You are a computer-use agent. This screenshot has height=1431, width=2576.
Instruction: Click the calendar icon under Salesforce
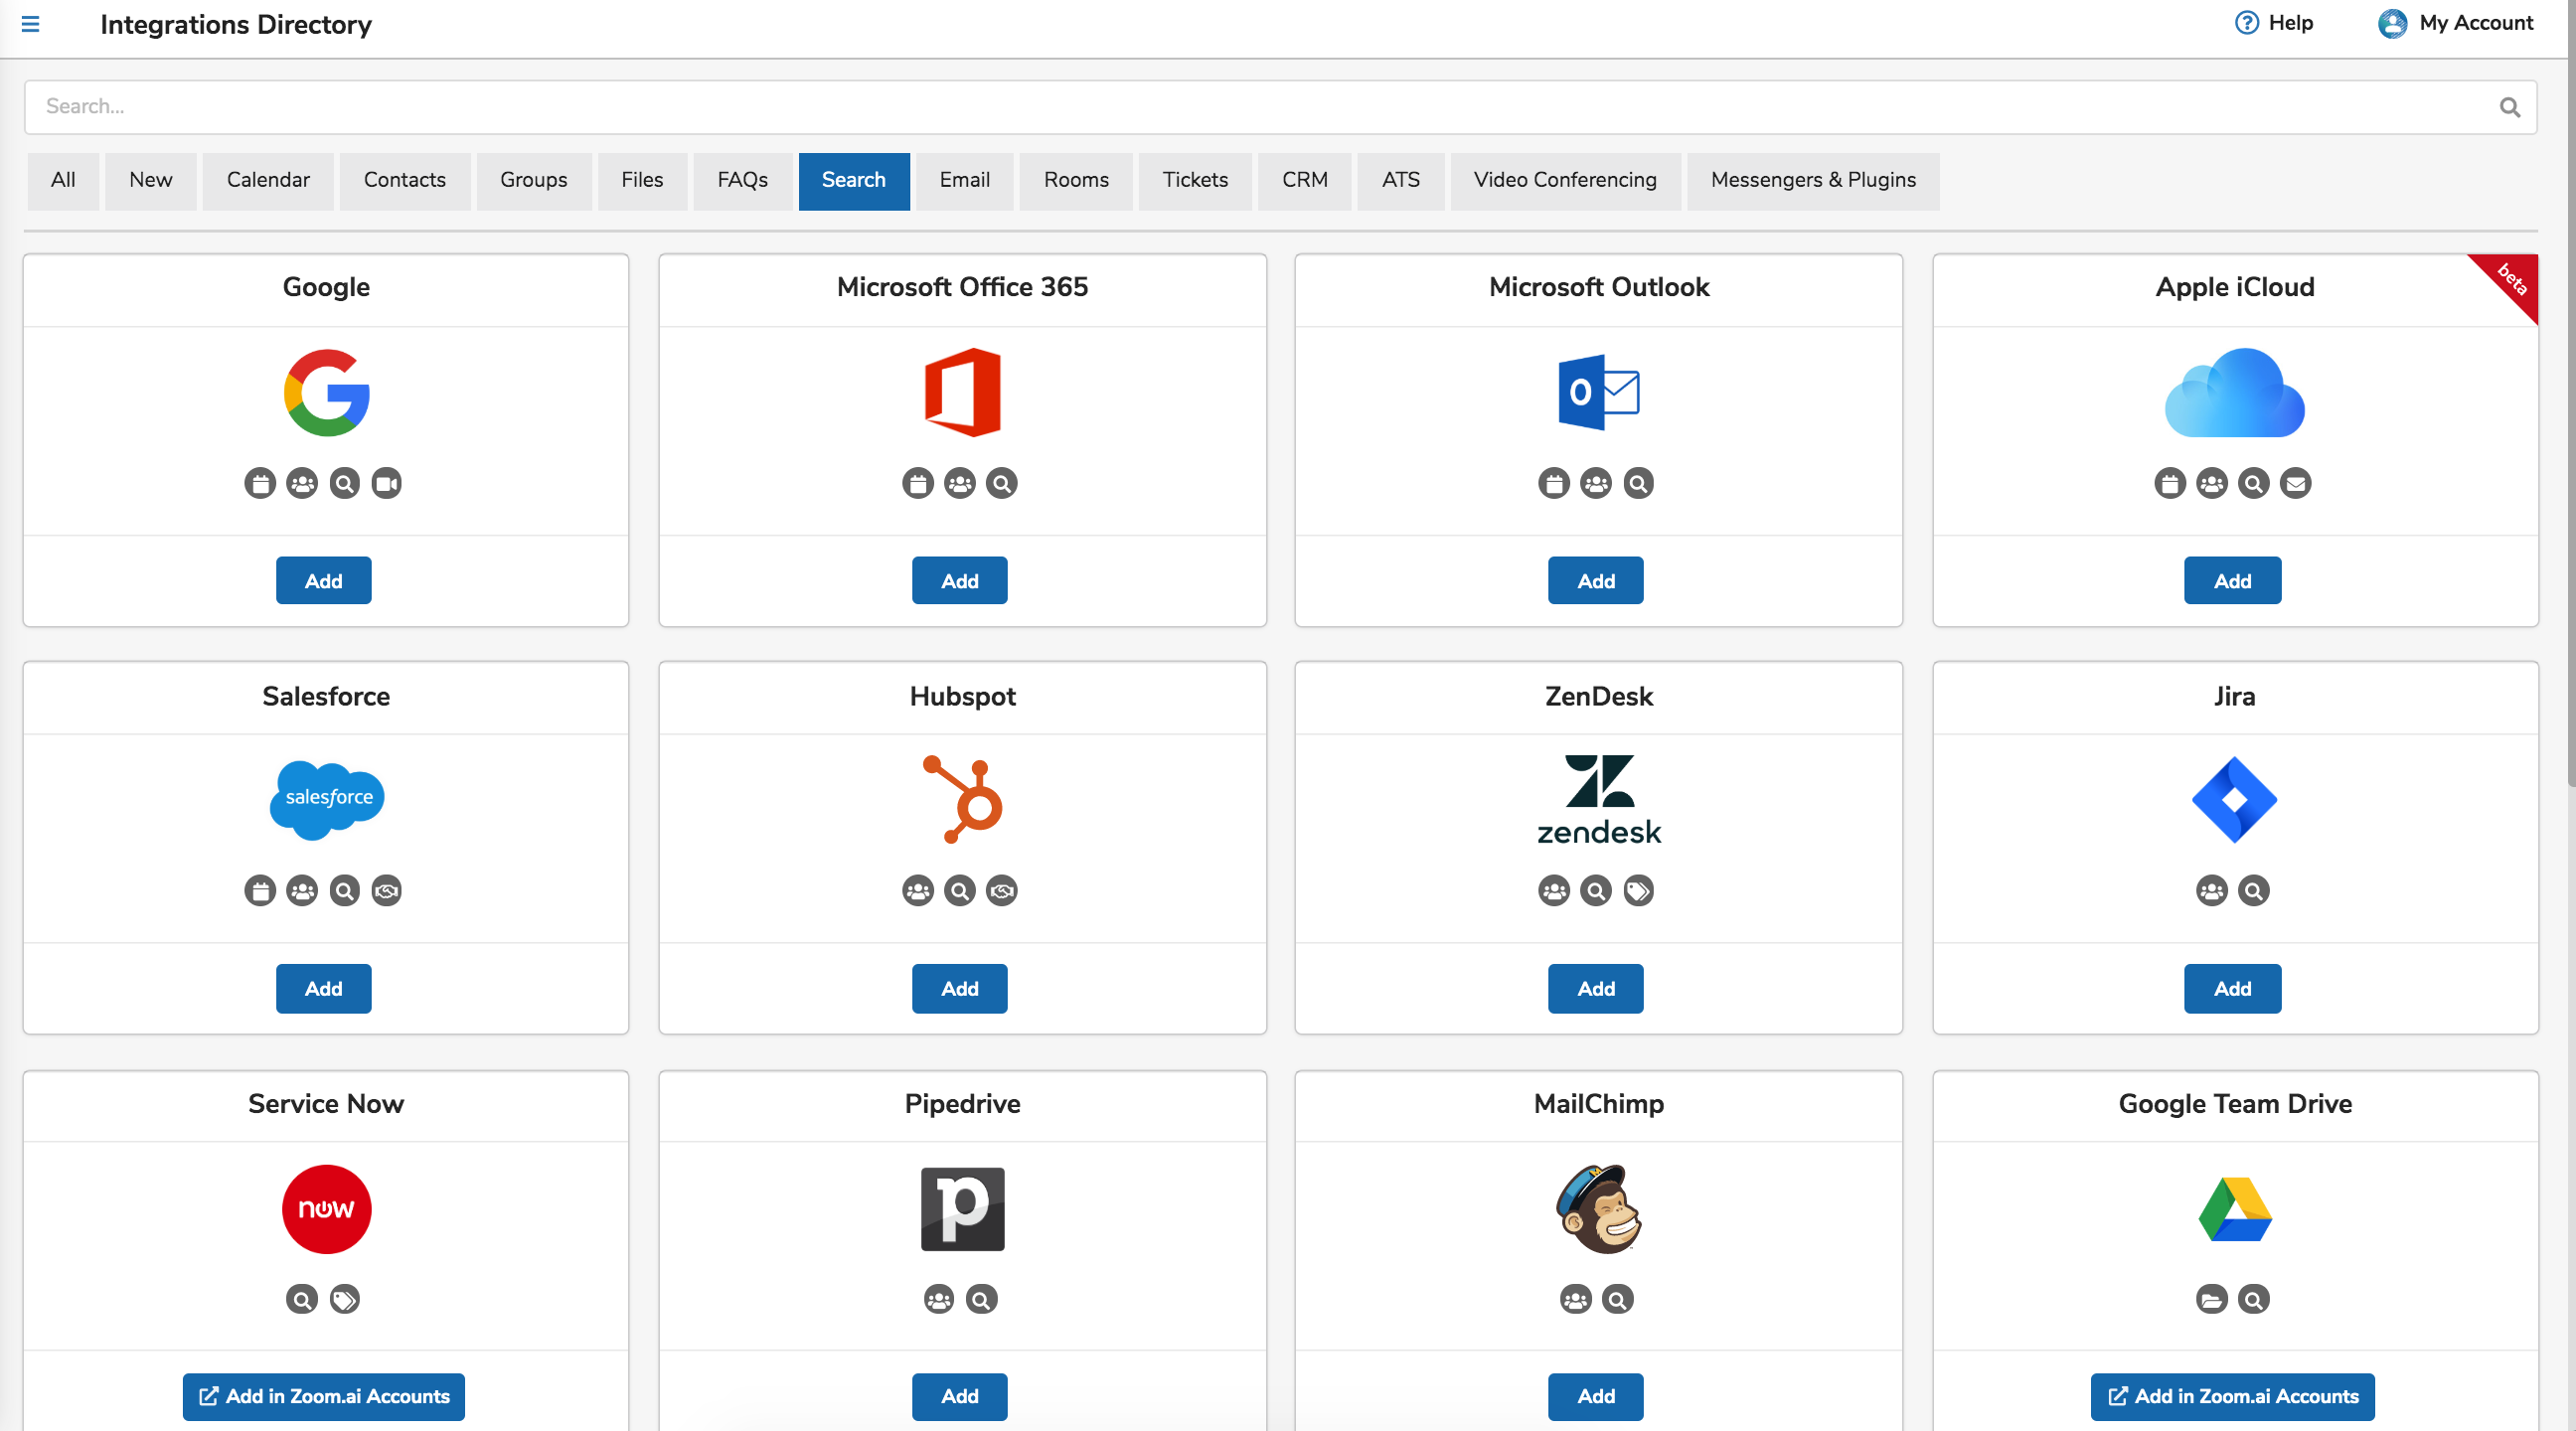pos(260,891)
